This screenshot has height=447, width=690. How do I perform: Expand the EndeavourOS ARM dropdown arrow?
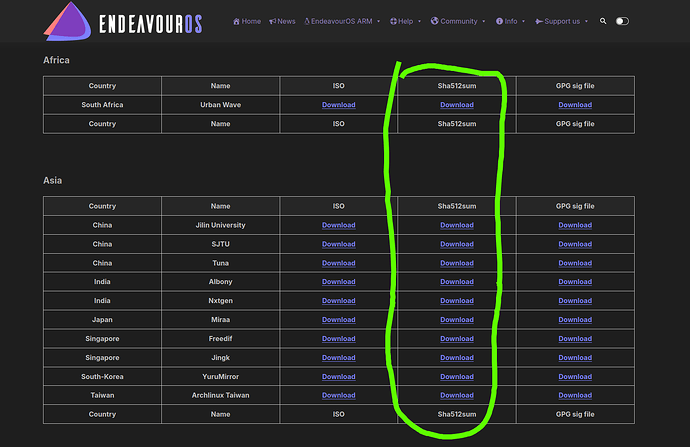378,21
